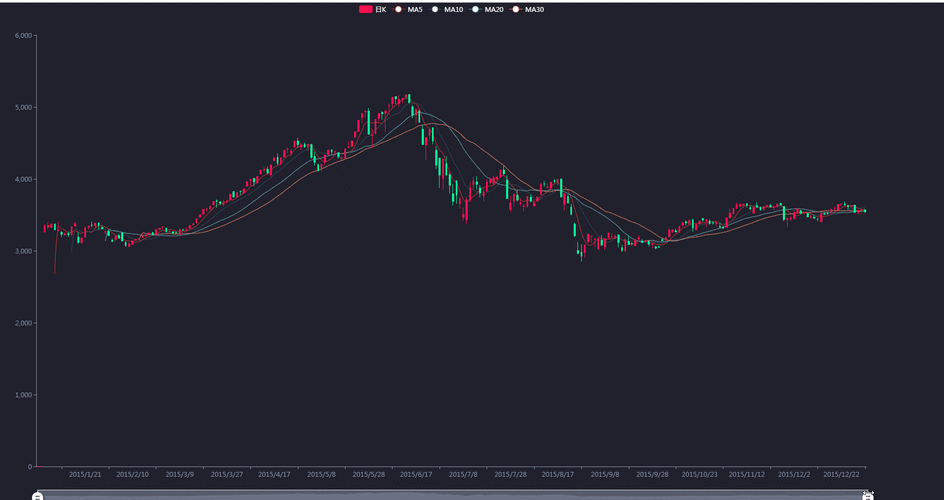Click the MA10 legend circle marker
The image size is (944, 500).
coord(436,9)
